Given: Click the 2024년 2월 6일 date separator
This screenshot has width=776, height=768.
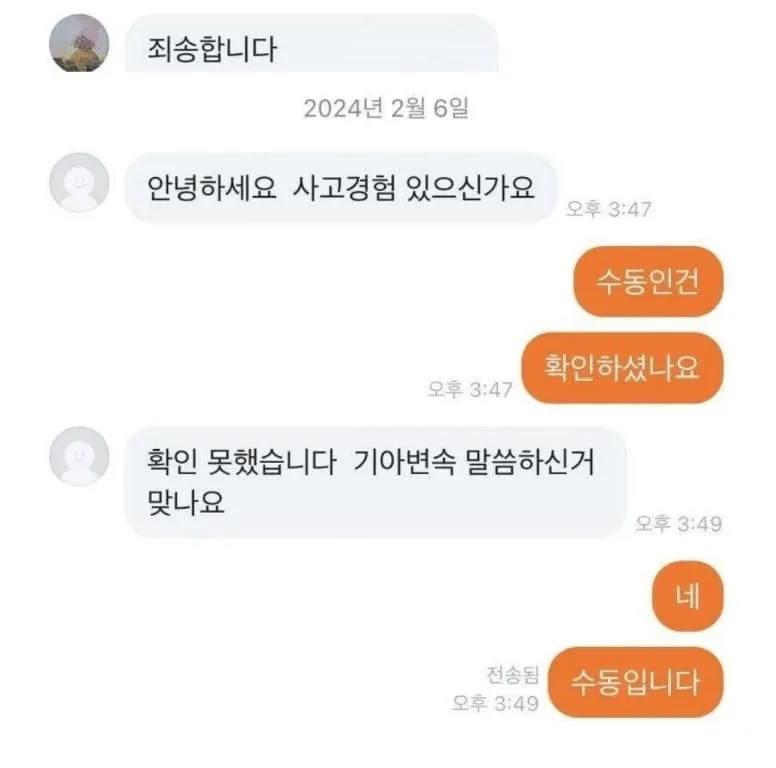Looking at the screenshot, I should coord(386,108).
